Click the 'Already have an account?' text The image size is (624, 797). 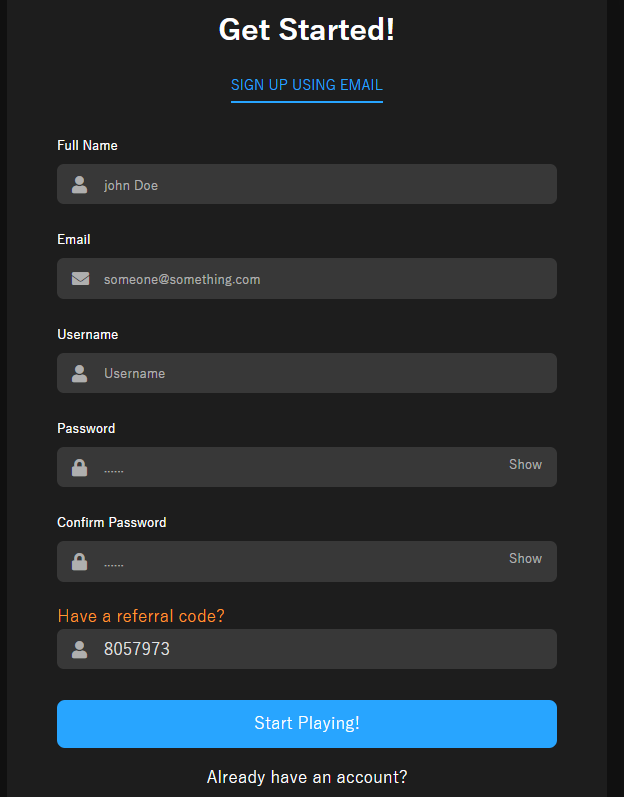click(307, 777)
